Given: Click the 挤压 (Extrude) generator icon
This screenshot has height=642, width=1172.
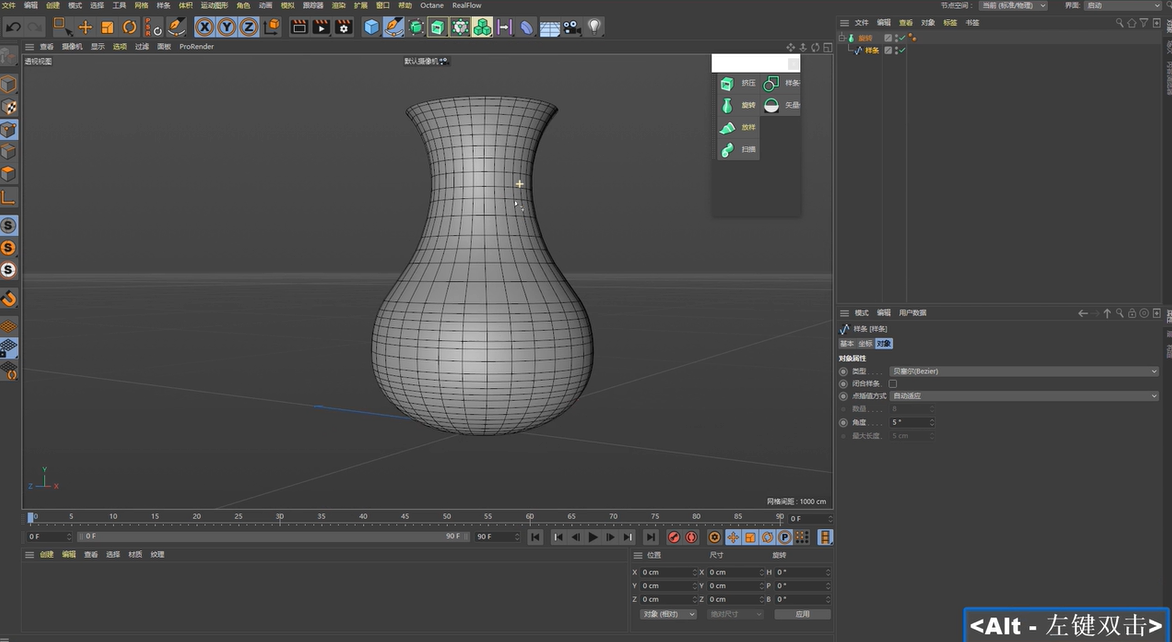Looking at the screenshot, I should (727, 83).
